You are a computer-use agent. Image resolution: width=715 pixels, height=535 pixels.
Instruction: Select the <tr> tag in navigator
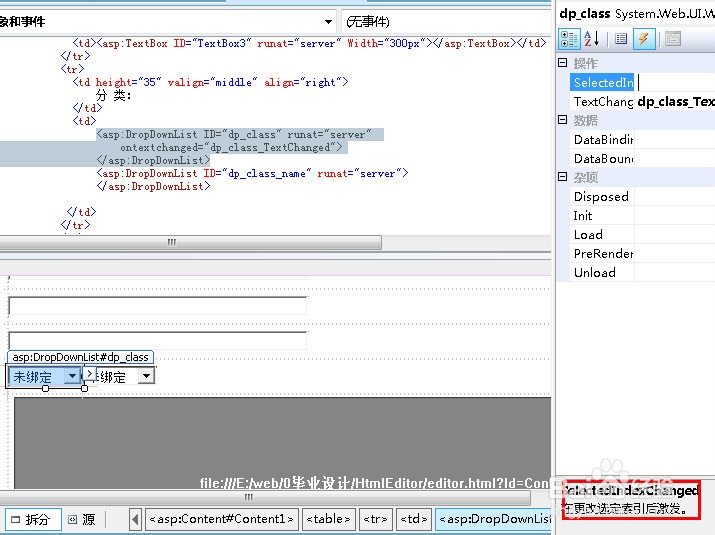click(x=376, y=519)
